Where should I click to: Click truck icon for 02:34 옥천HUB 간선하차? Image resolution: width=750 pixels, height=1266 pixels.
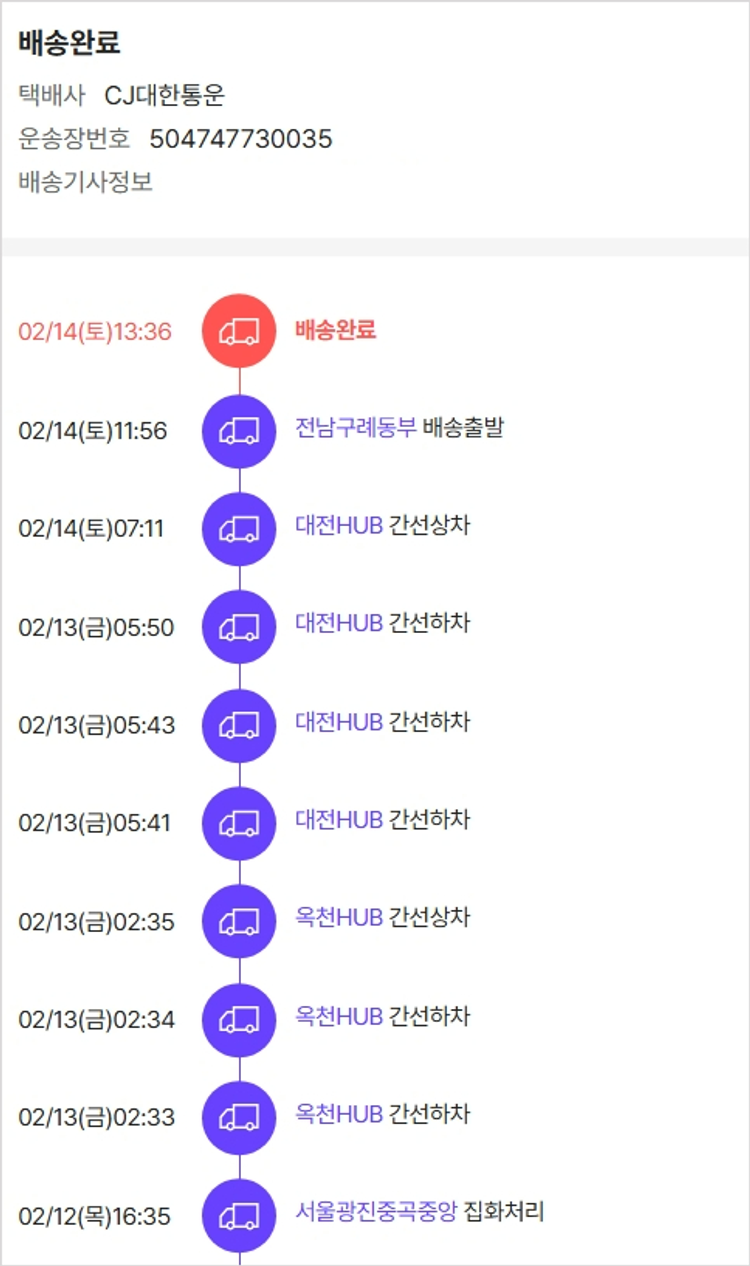coord(239,1019)
